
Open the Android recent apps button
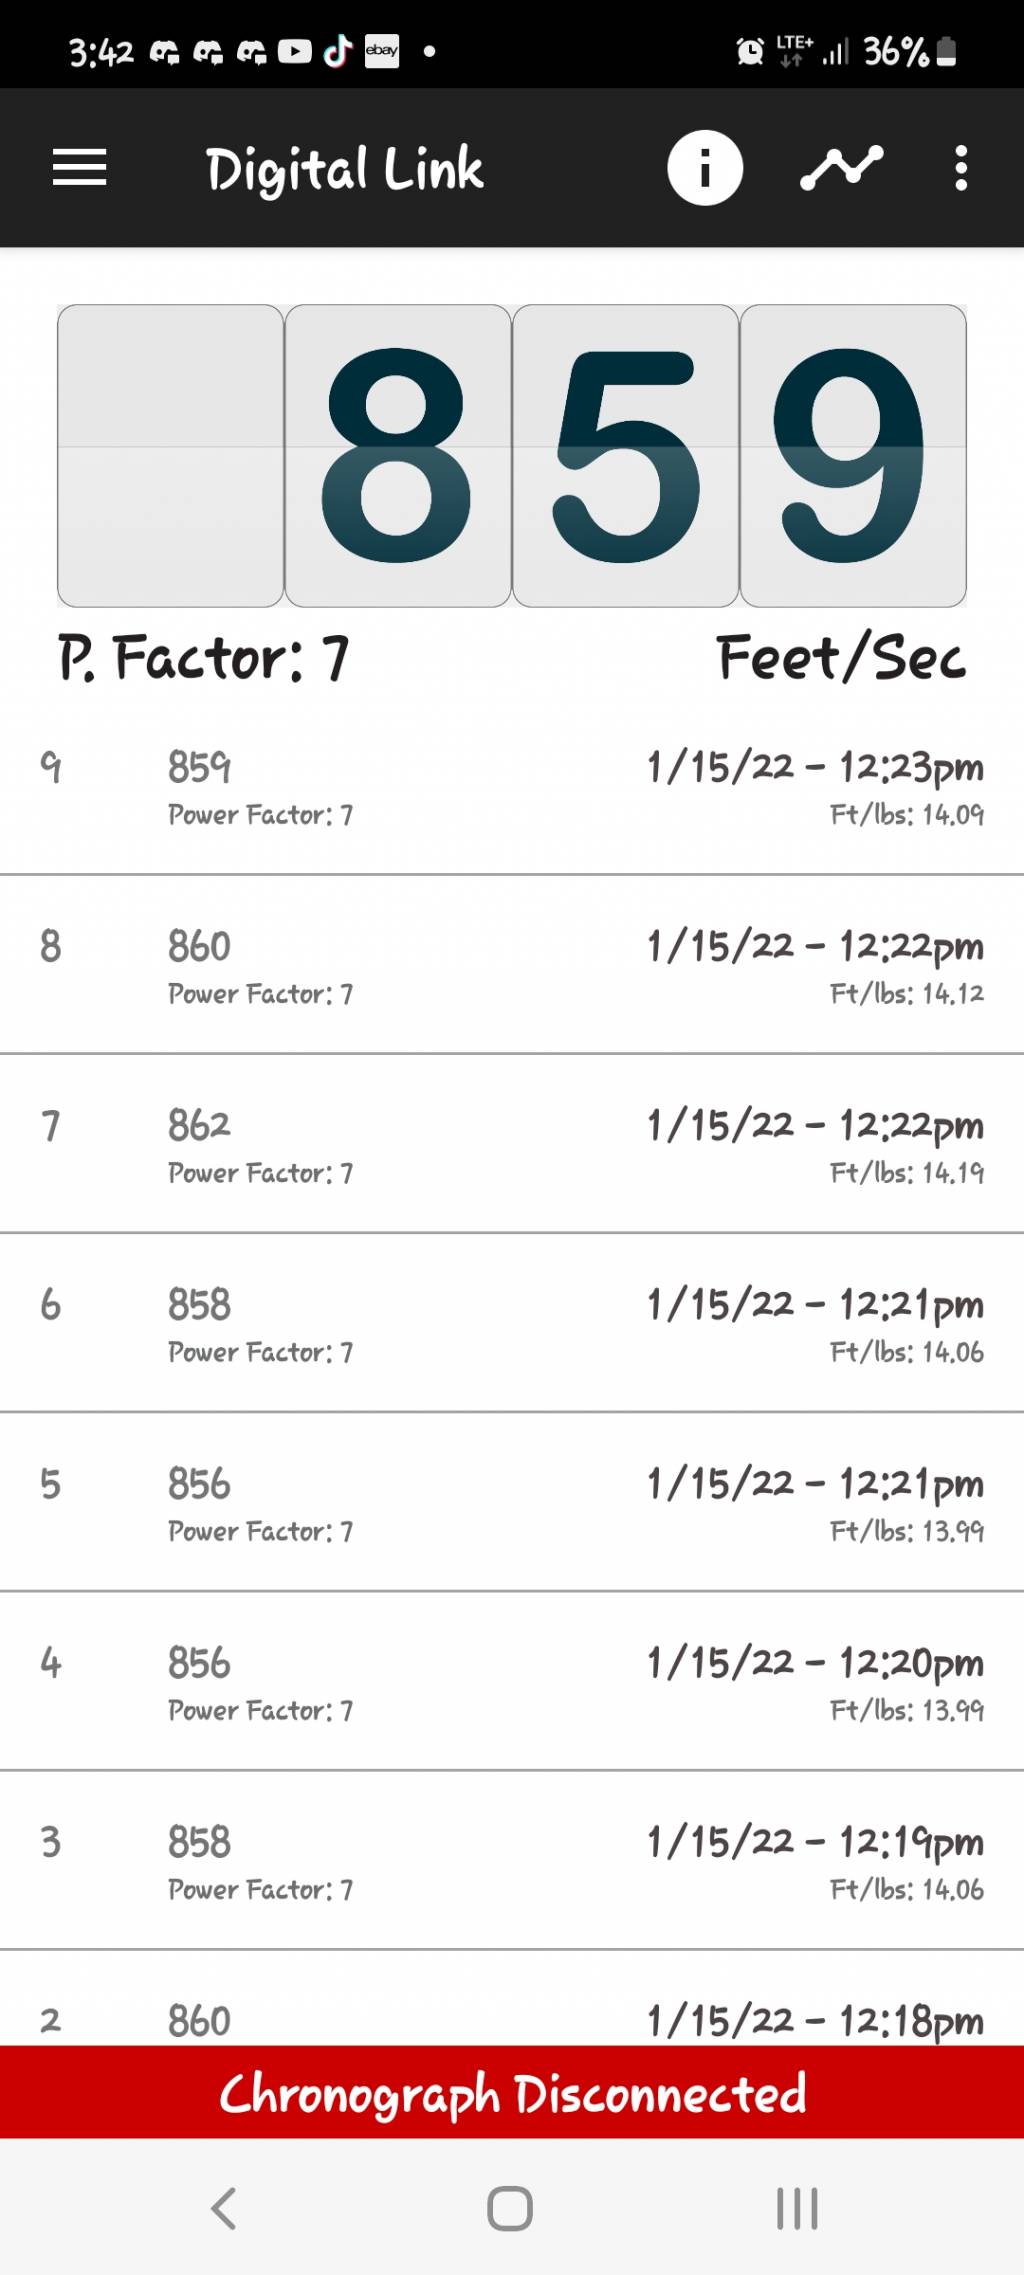tap(797, 2208)
